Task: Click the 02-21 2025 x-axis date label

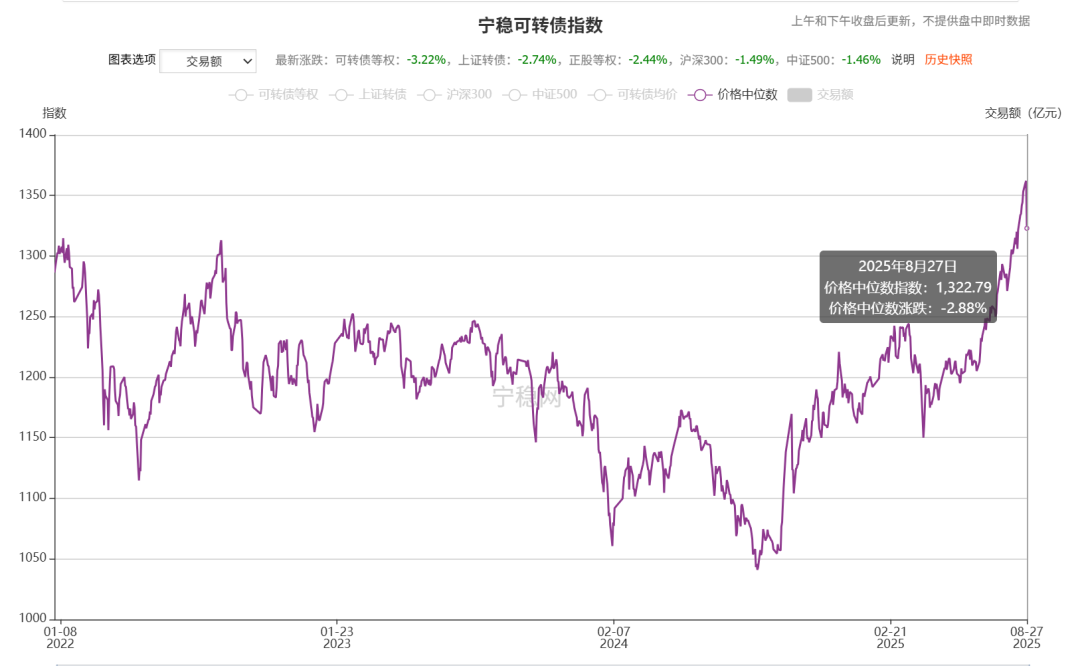Action: click(x=891, y=637)
